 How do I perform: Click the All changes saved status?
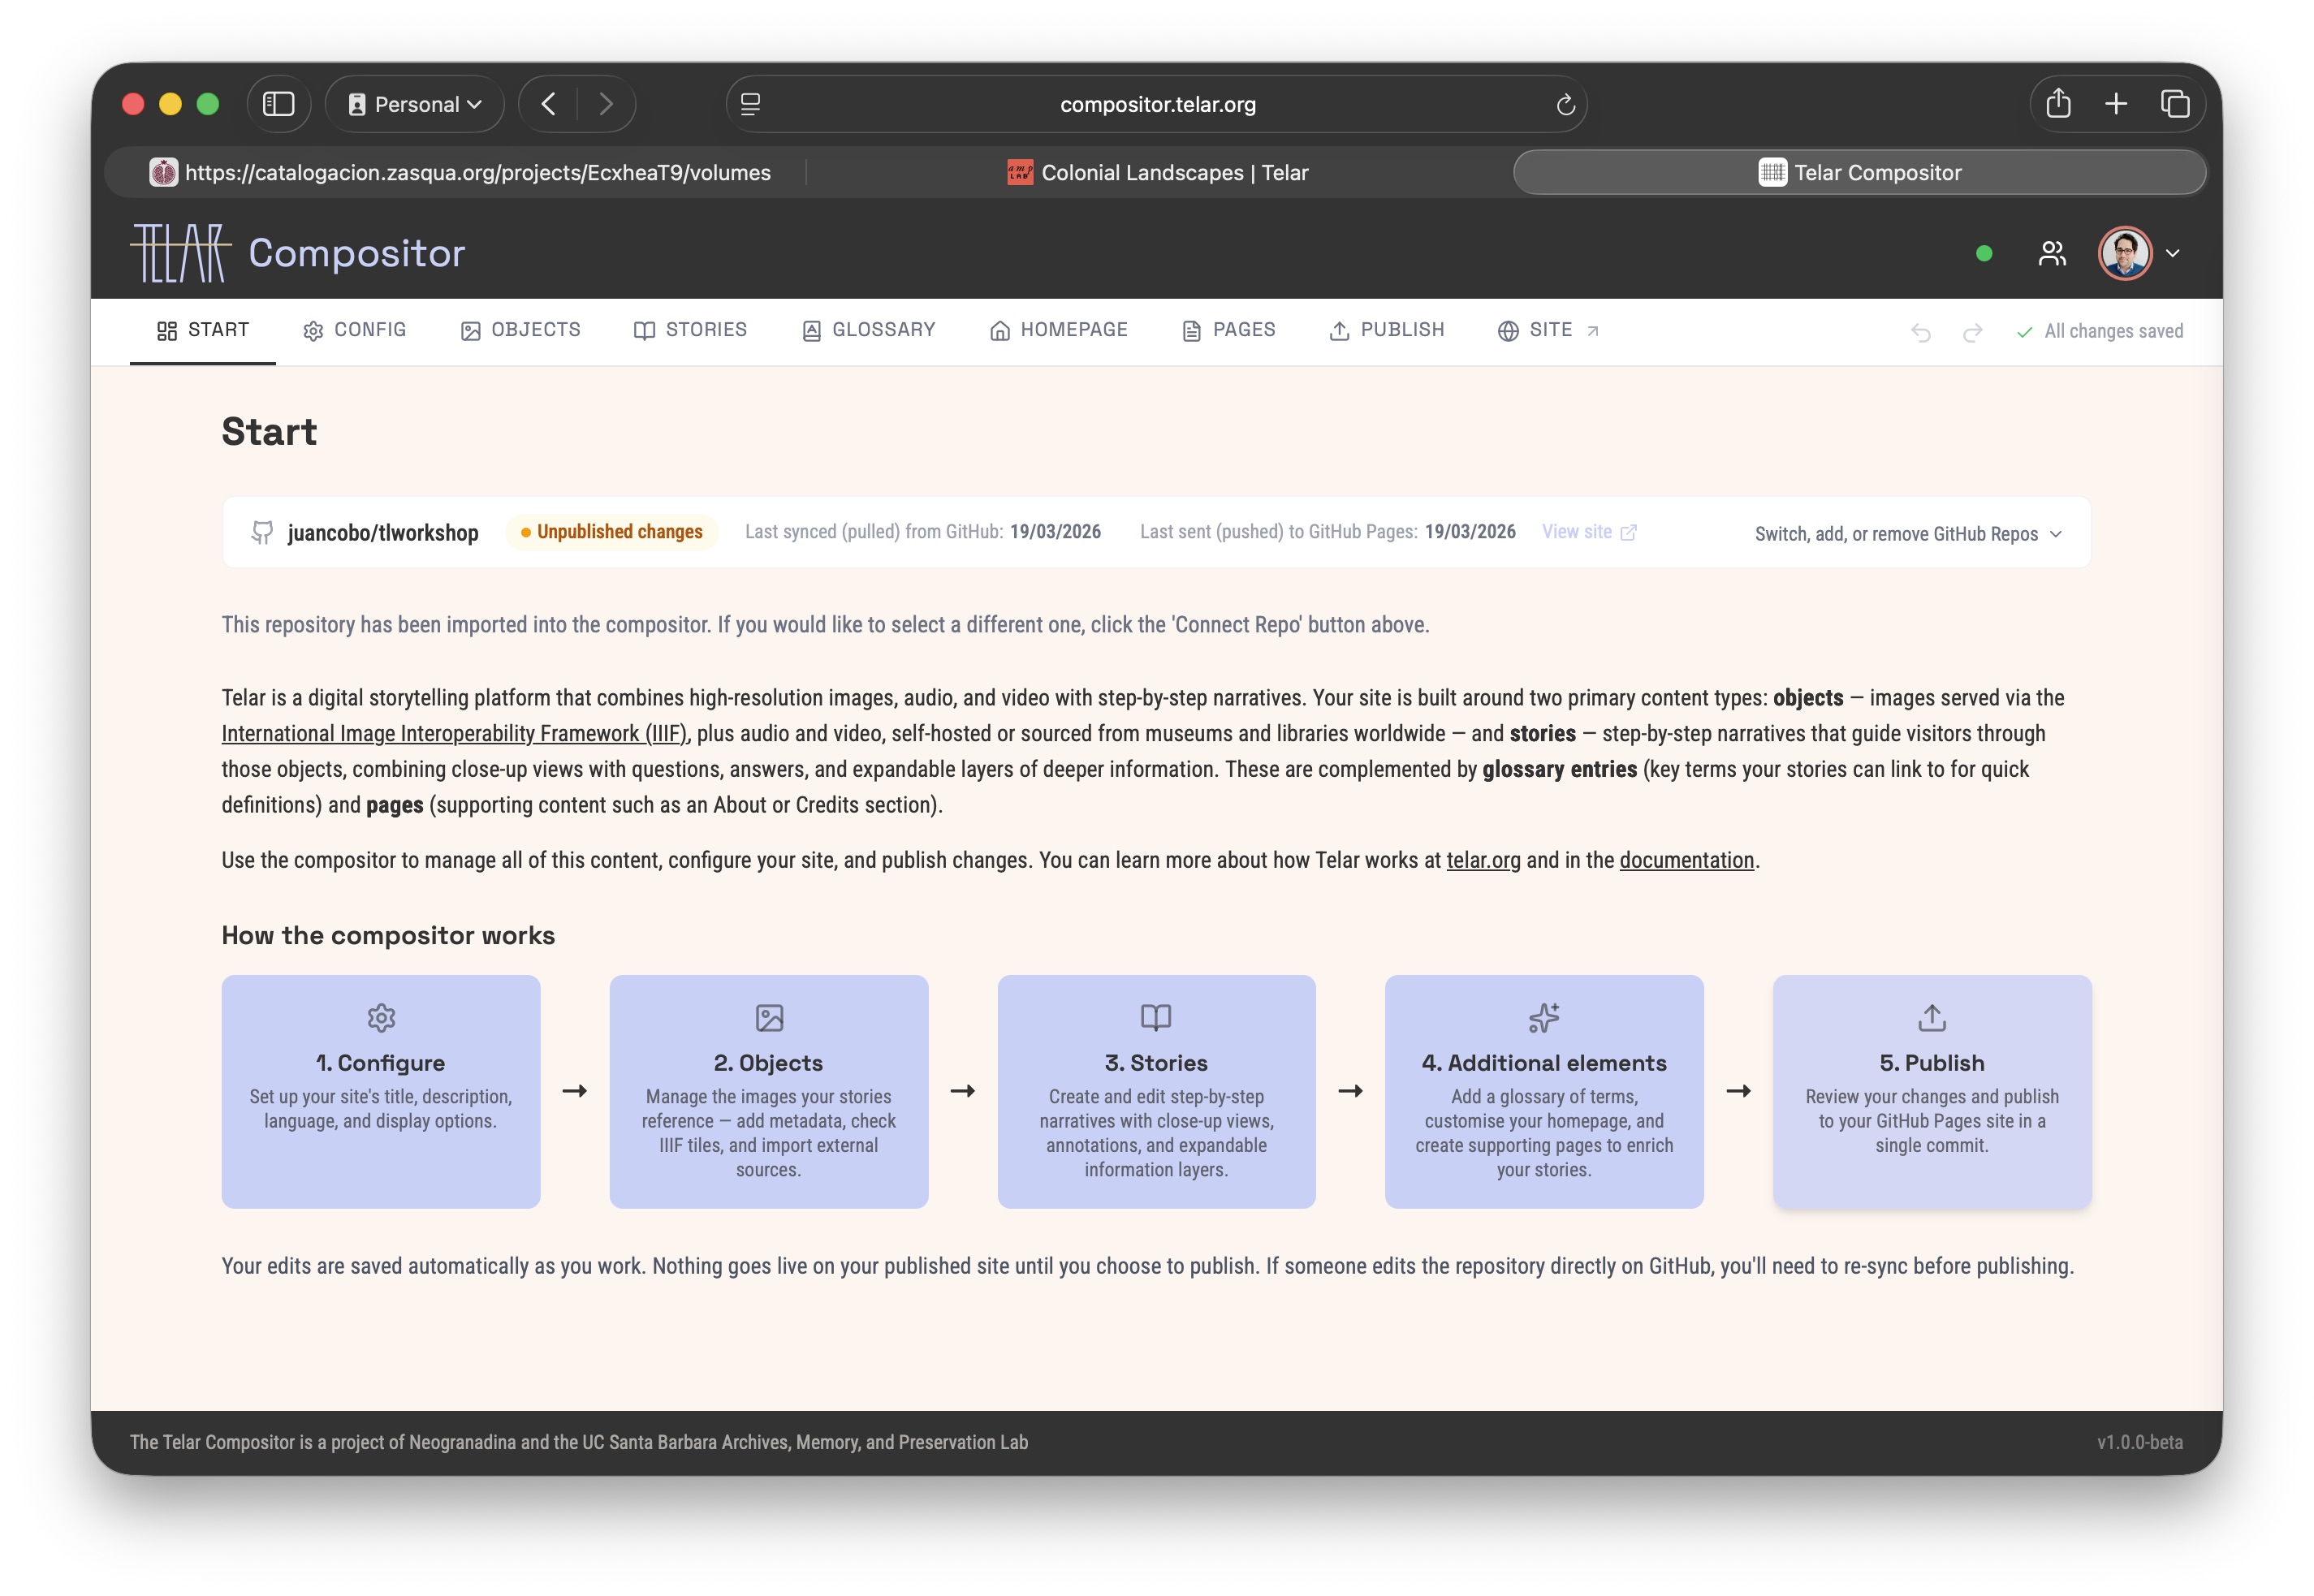(x=2099, y=332)
